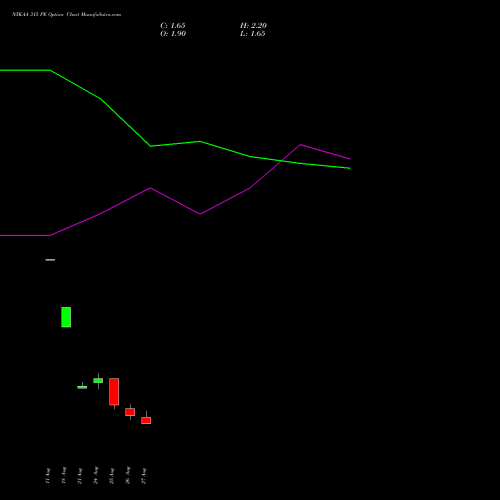Click the 11 Aug date axis label
Viewport: 500px width, 500px height.
[48, 476]
